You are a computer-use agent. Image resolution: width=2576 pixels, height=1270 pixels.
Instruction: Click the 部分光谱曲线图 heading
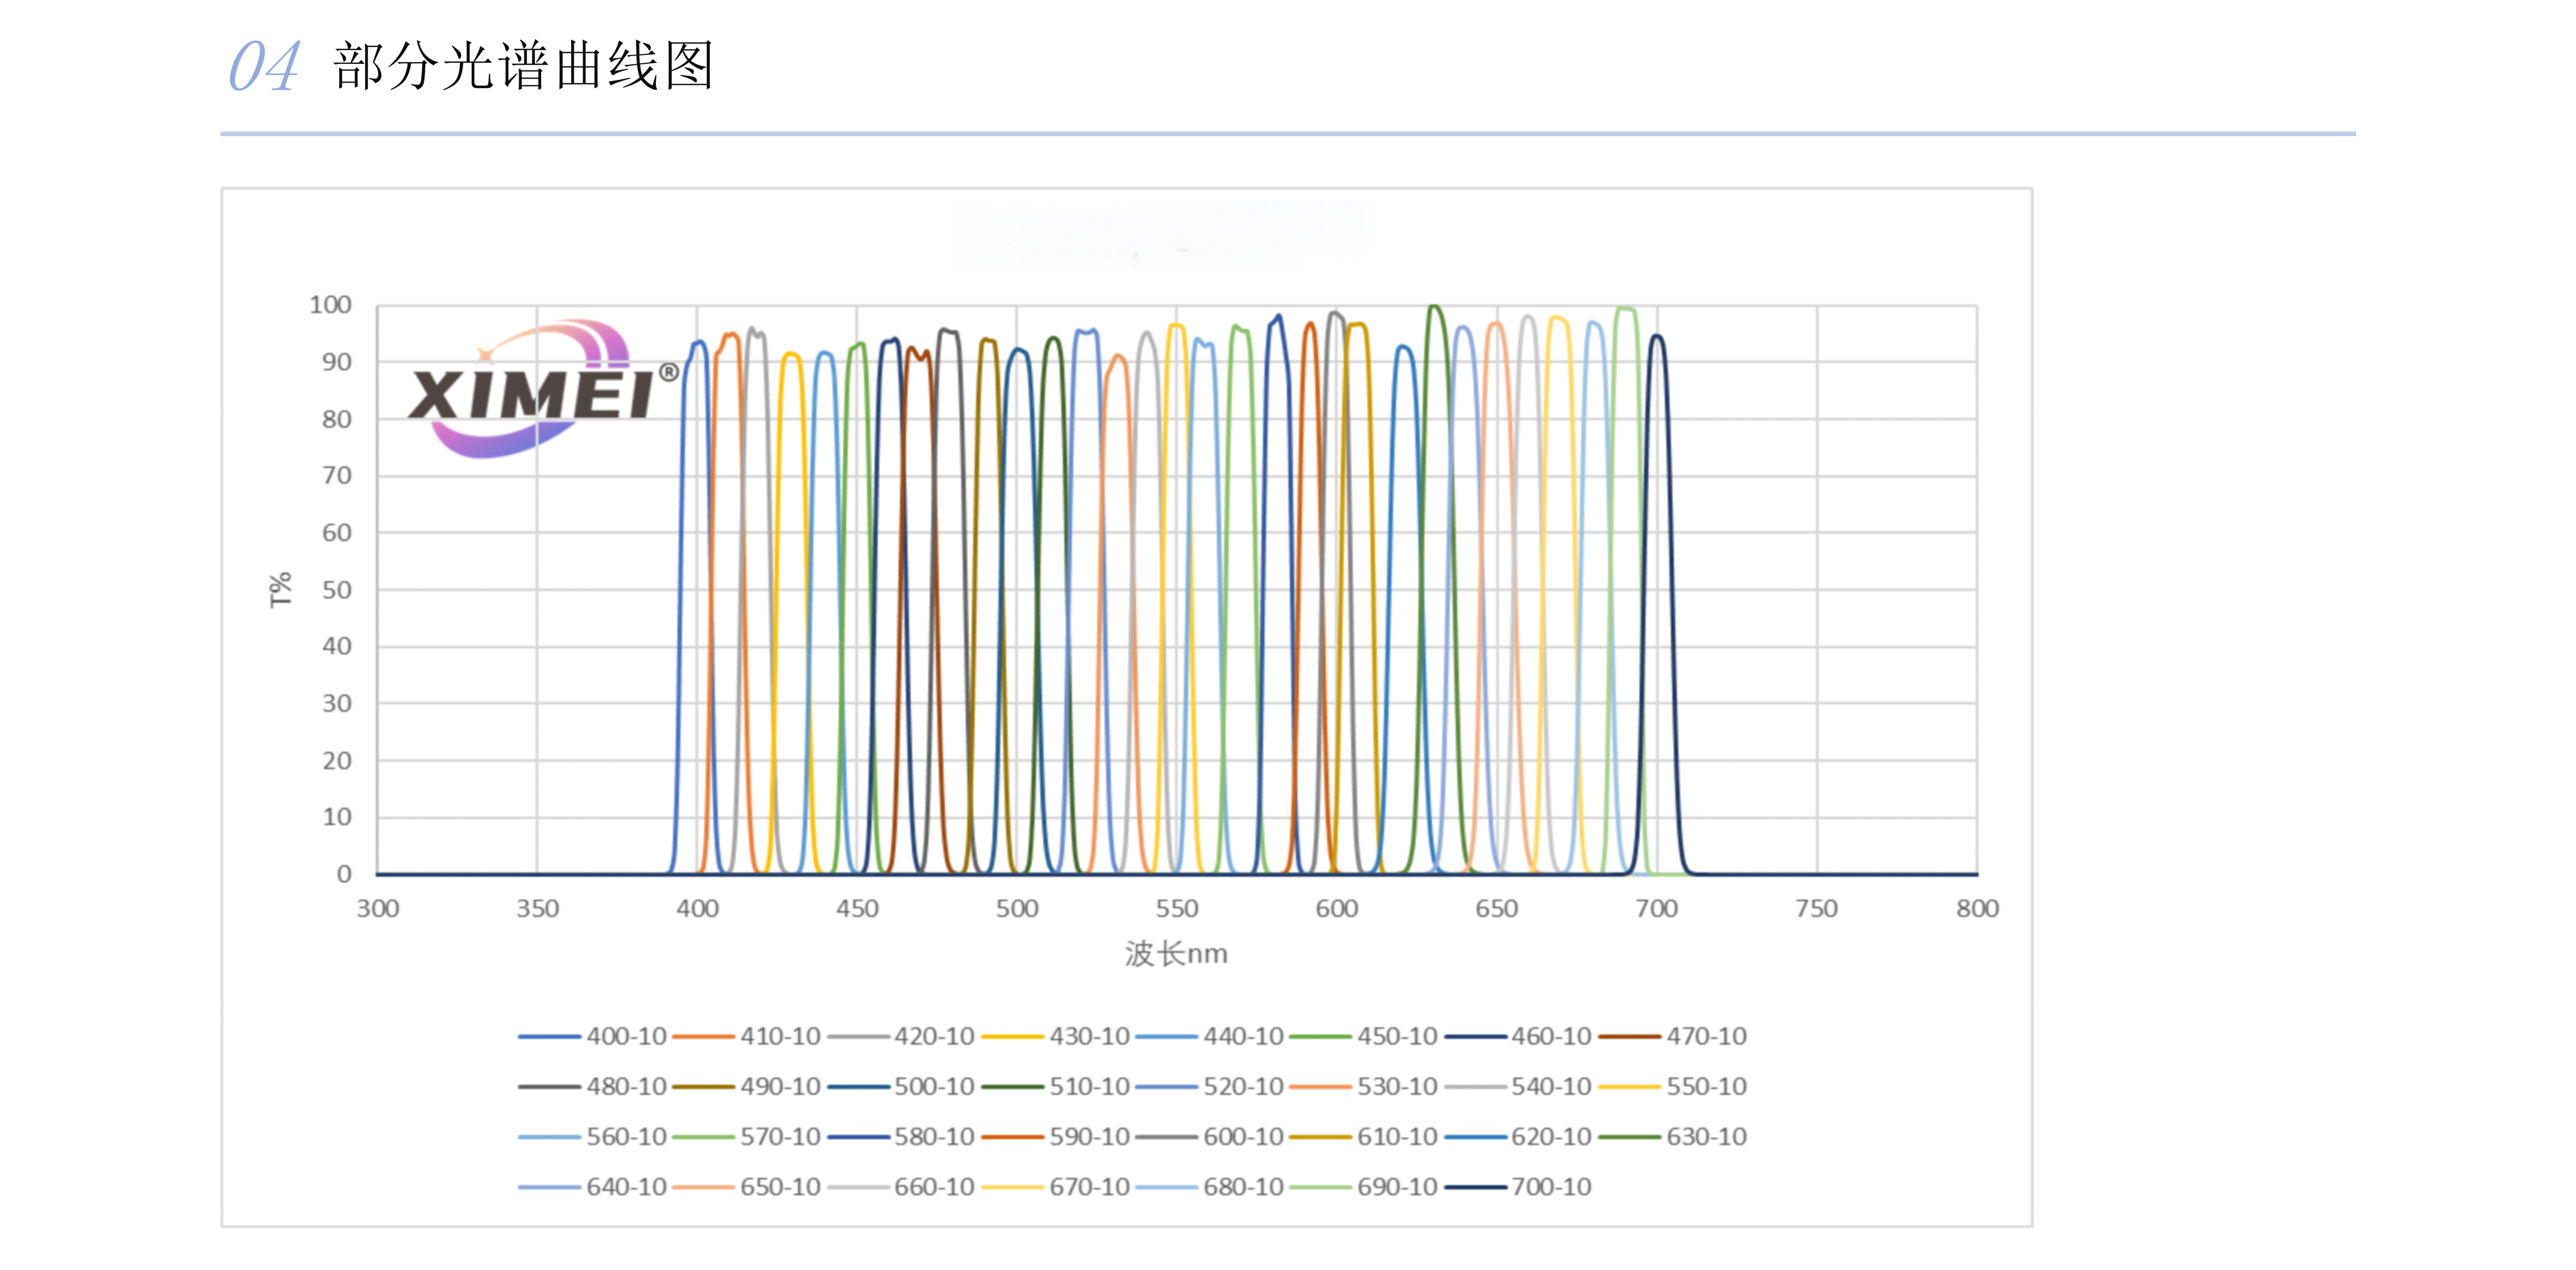point(524,66)
